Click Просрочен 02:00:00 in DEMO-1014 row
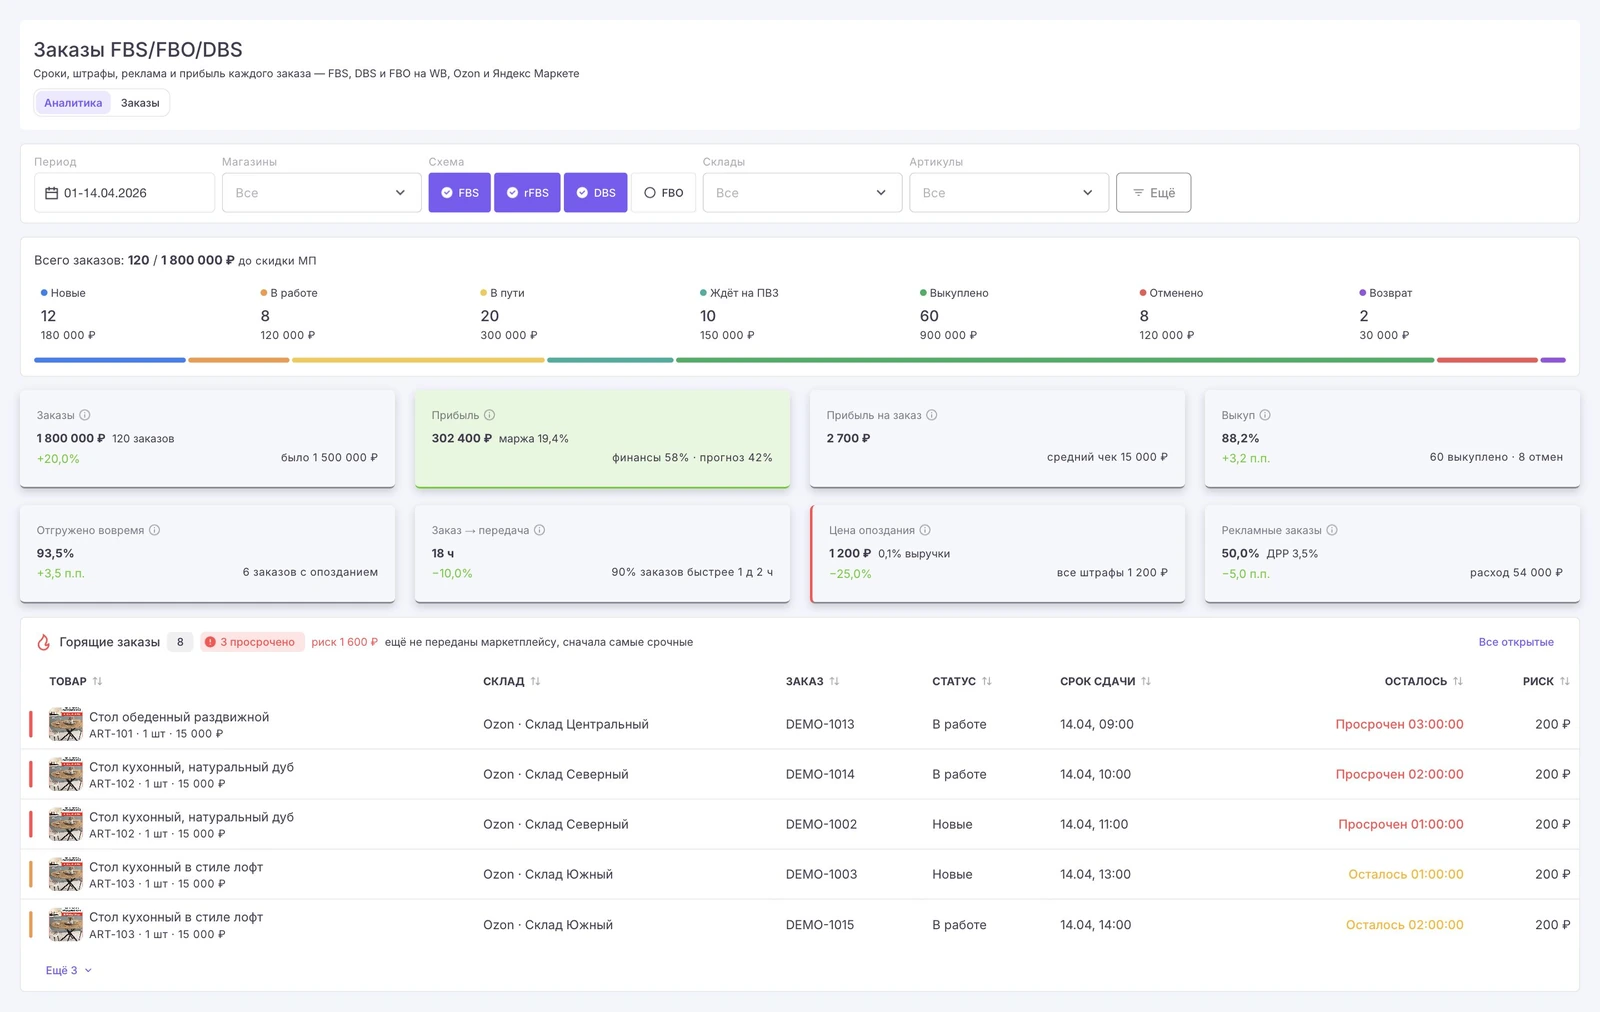 1399,774
